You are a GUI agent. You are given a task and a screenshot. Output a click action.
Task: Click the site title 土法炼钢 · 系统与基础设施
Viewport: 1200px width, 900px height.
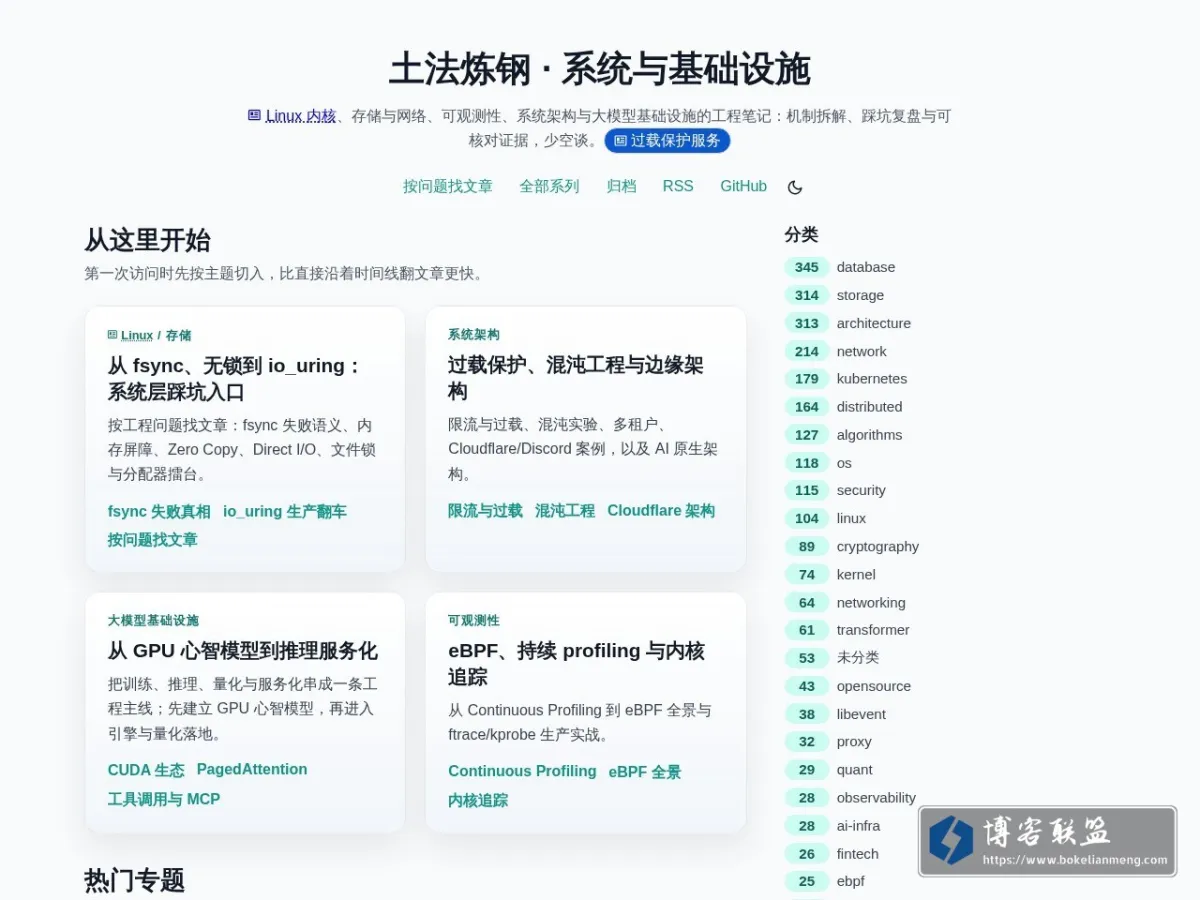click(x=600, y=70)
